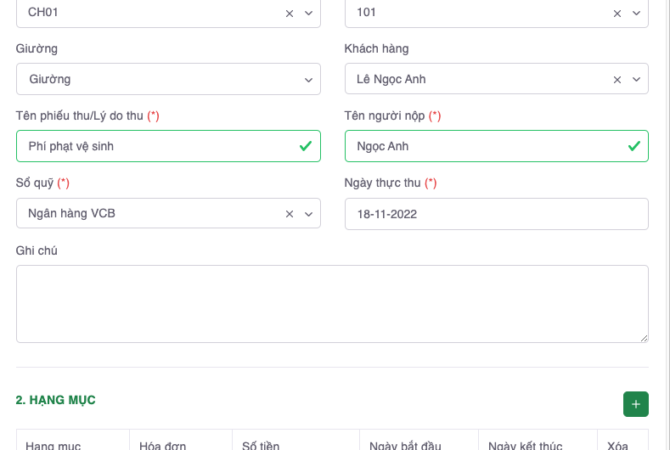This screenshot has width=670, height=450.
Task: Clear the 101 room selection X icon
Action: click(618, 14)
